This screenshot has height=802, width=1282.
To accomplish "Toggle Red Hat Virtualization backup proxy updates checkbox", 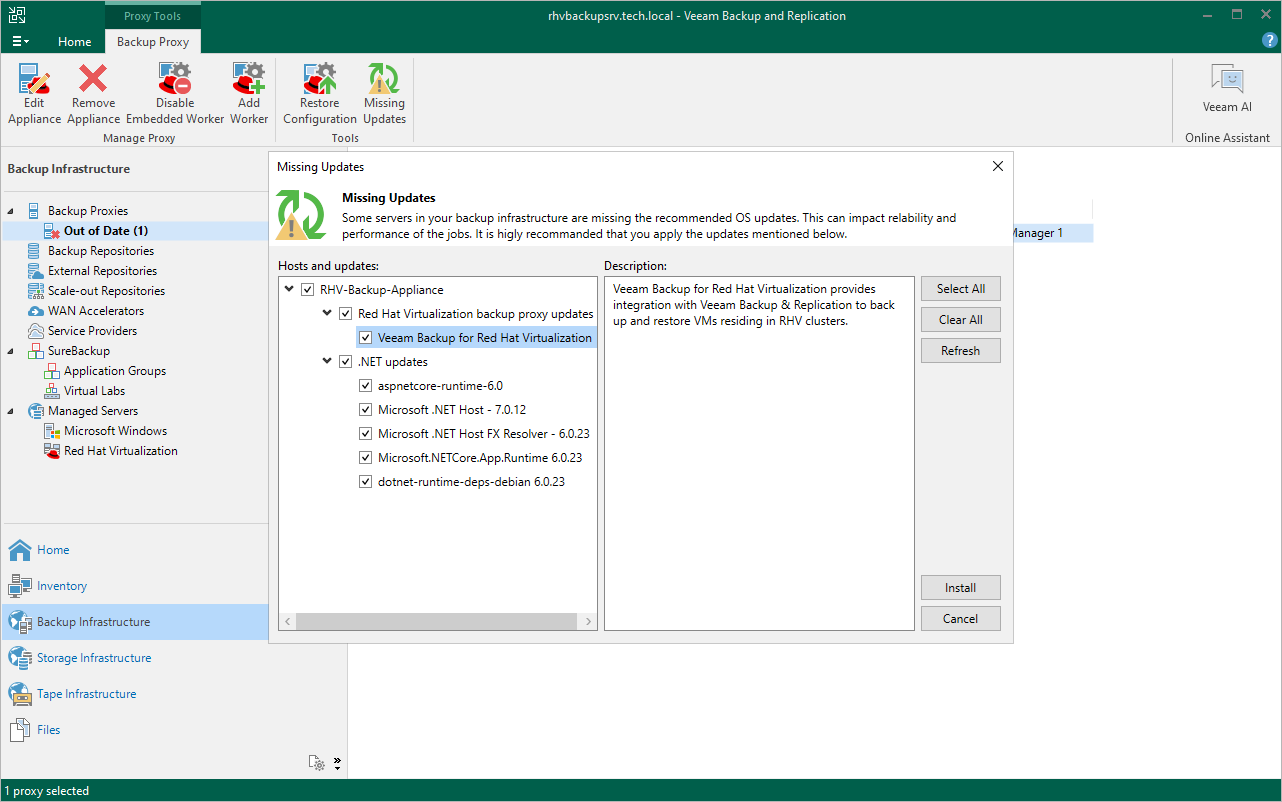I will point(346,314).
